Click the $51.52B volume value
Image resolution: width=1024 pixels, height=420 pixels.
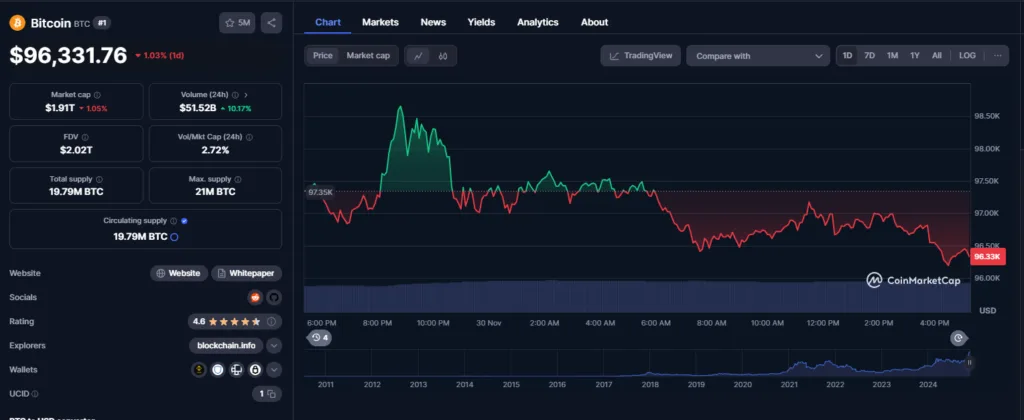(198, 108)
